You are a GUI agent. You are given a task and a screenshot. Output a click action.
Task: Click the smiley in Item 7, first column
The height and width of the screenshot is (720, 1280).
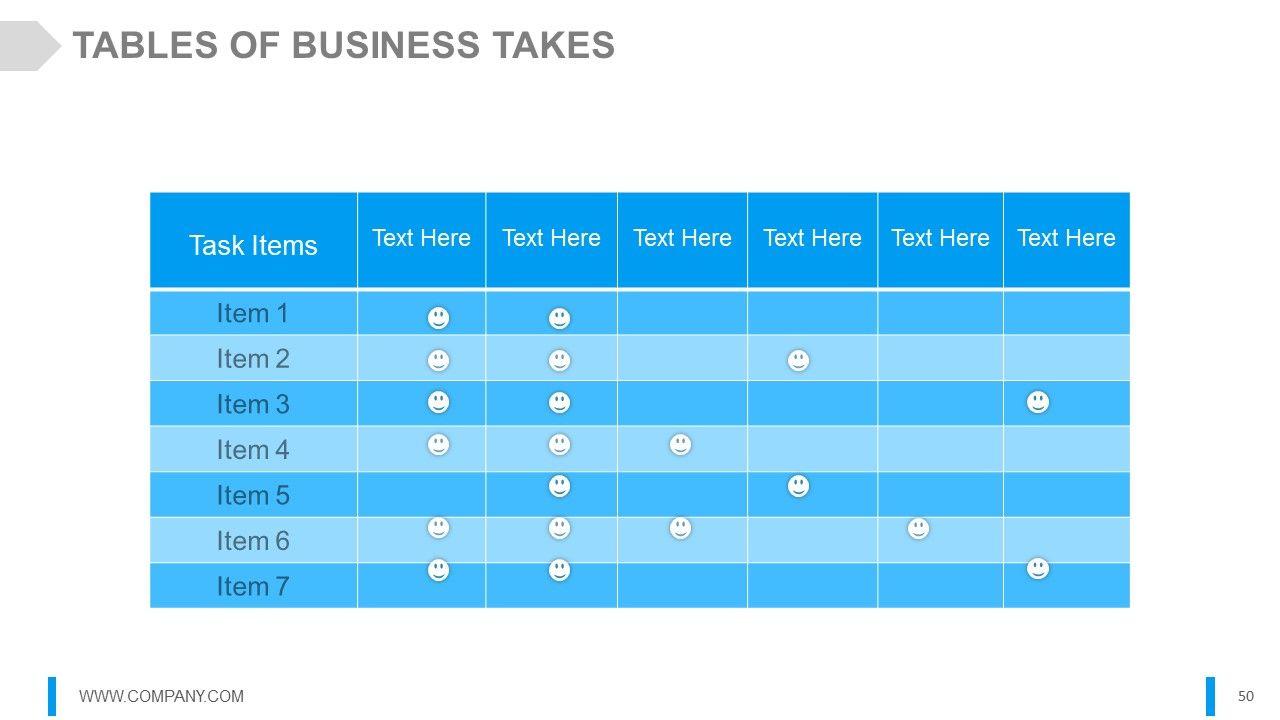tap(438, 570)
